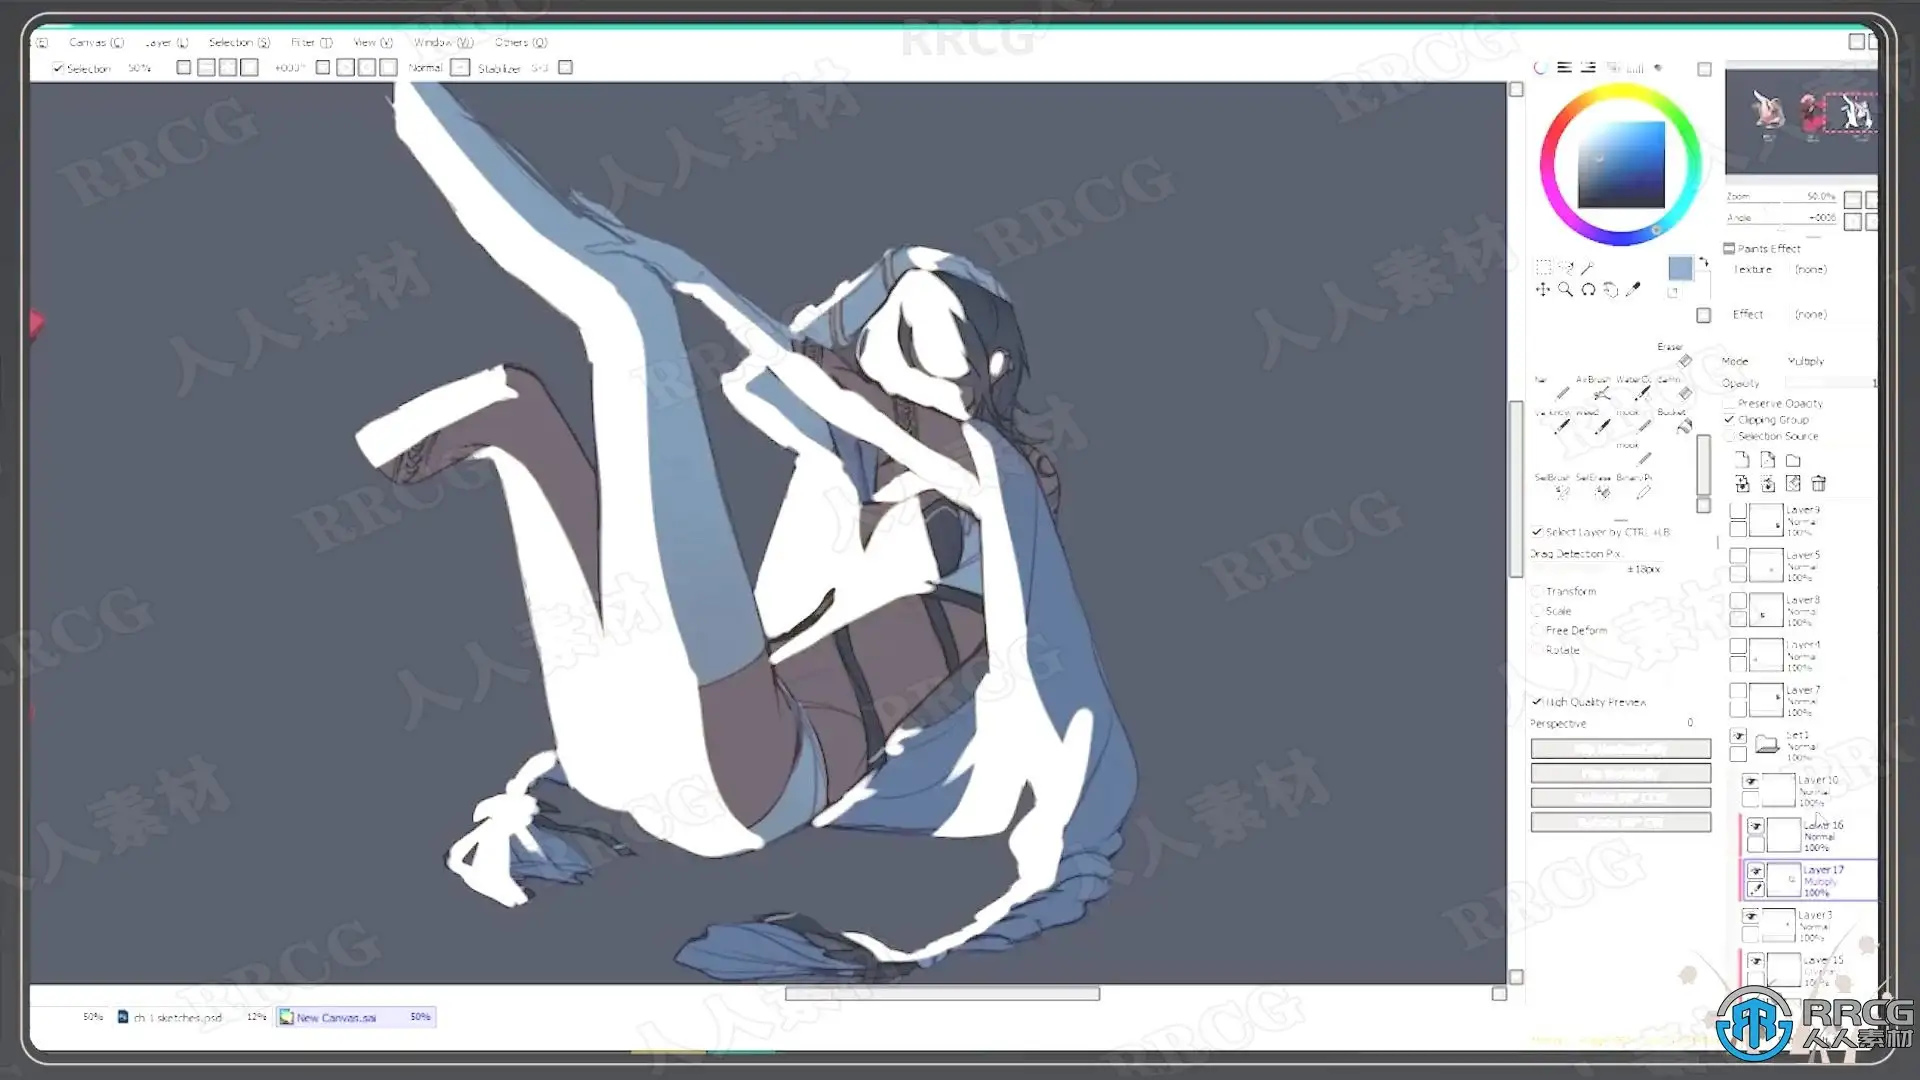Open Texture (none) dropdown
The image size is (1920, 1080).
(1810, 270)
